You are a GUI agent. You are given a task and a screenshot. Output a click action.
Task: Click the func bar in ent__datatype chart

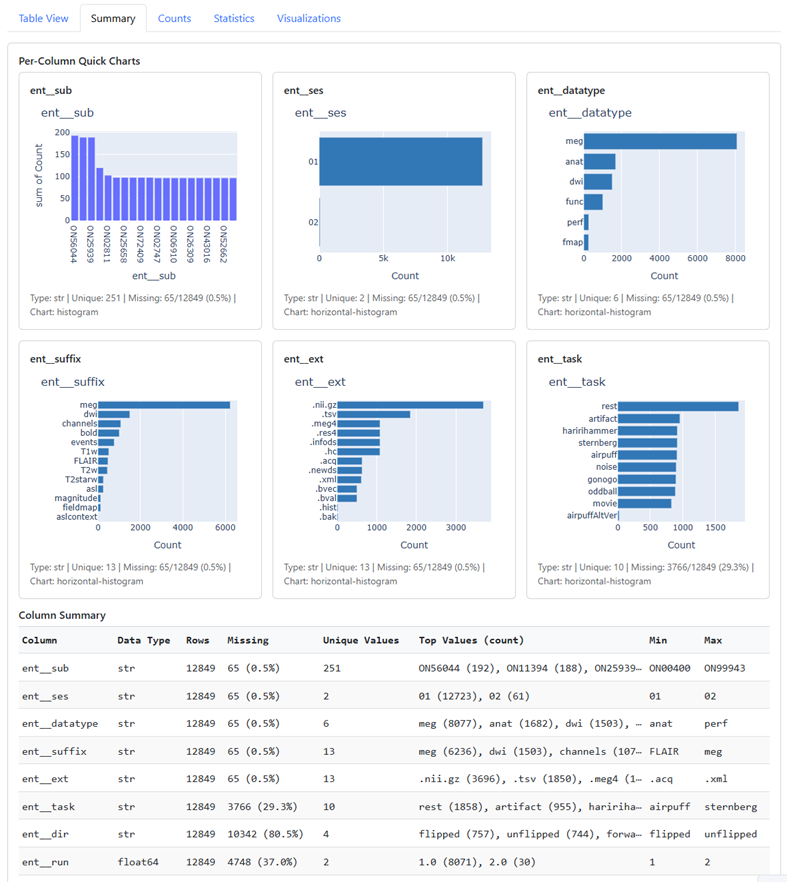click(593, 202)
